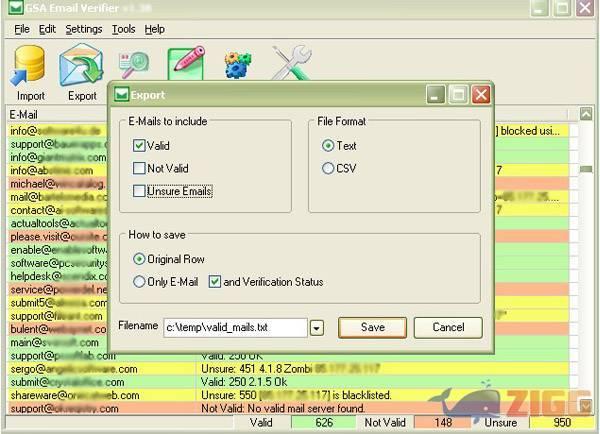
Task: Click the magnifier verify icon in toolbar
Action: tap(134, 65)
